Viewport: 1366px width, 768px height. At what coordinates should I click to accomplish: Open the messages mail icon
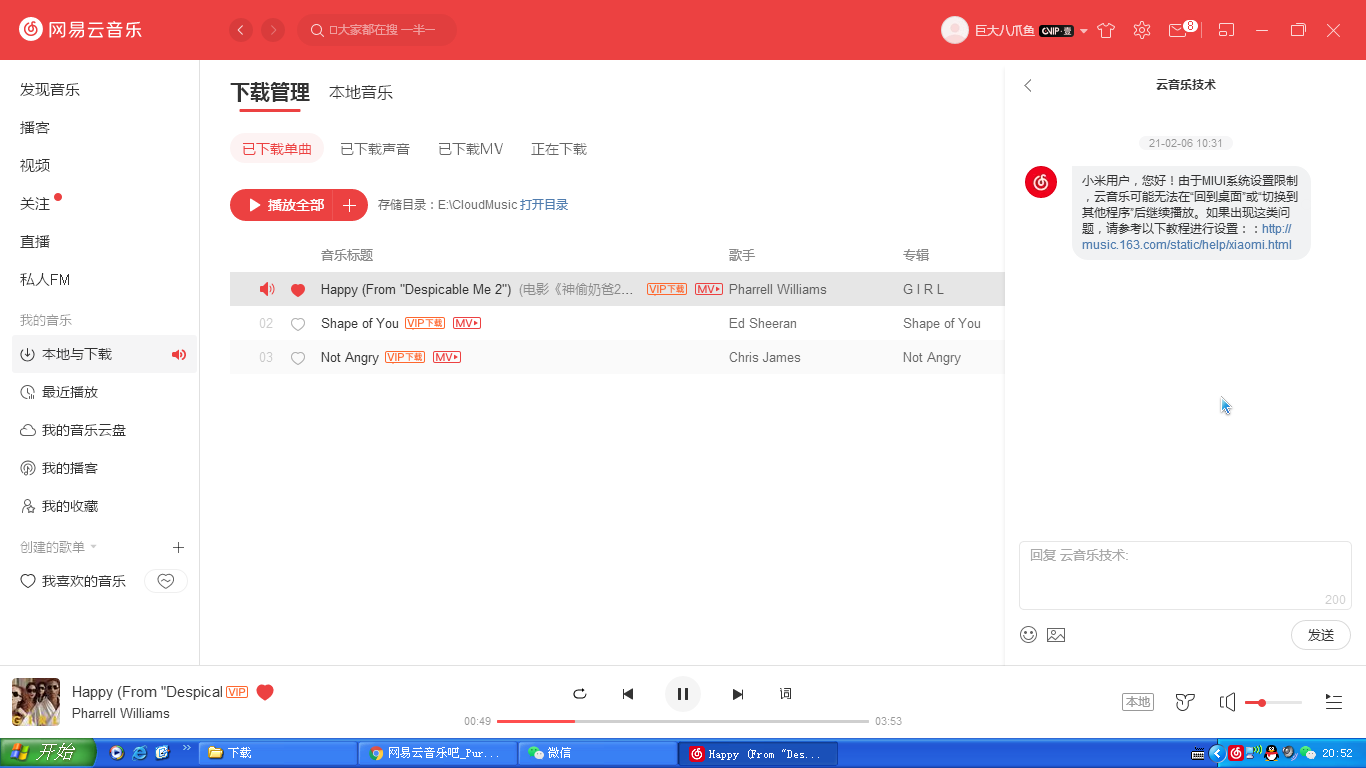coord(1178,30)
